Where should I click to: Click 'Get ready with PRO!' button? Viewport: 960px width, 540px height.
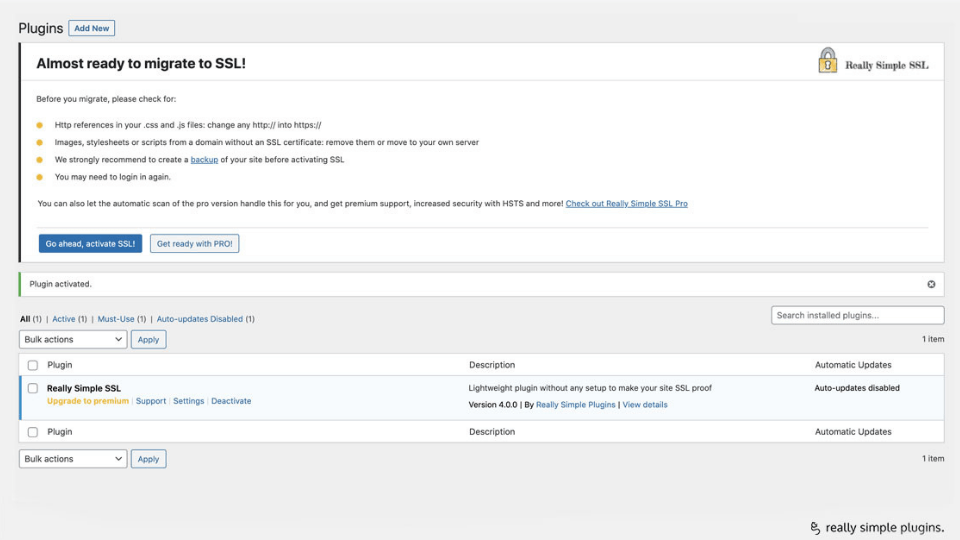(x=195, y=244)
